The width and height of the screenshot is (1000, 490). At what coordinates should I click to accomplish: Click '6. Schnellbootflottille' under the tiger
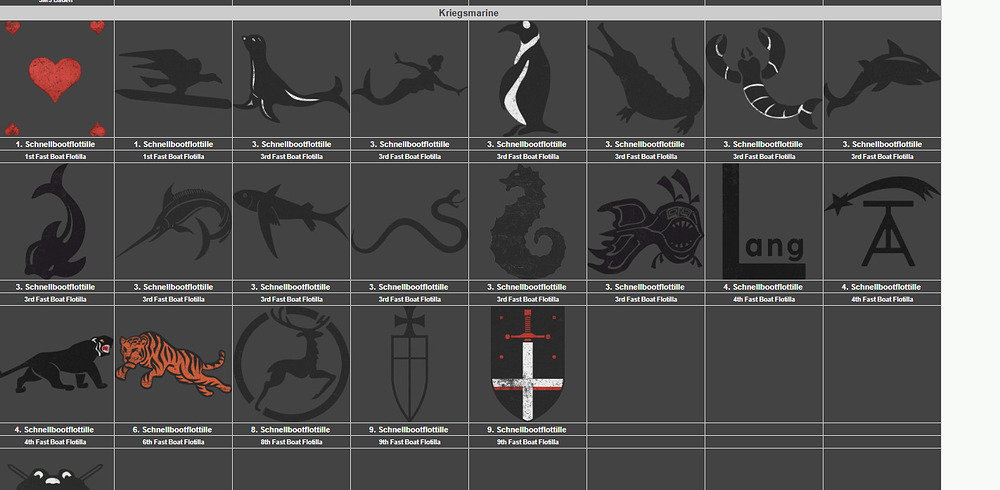point(173,430)
